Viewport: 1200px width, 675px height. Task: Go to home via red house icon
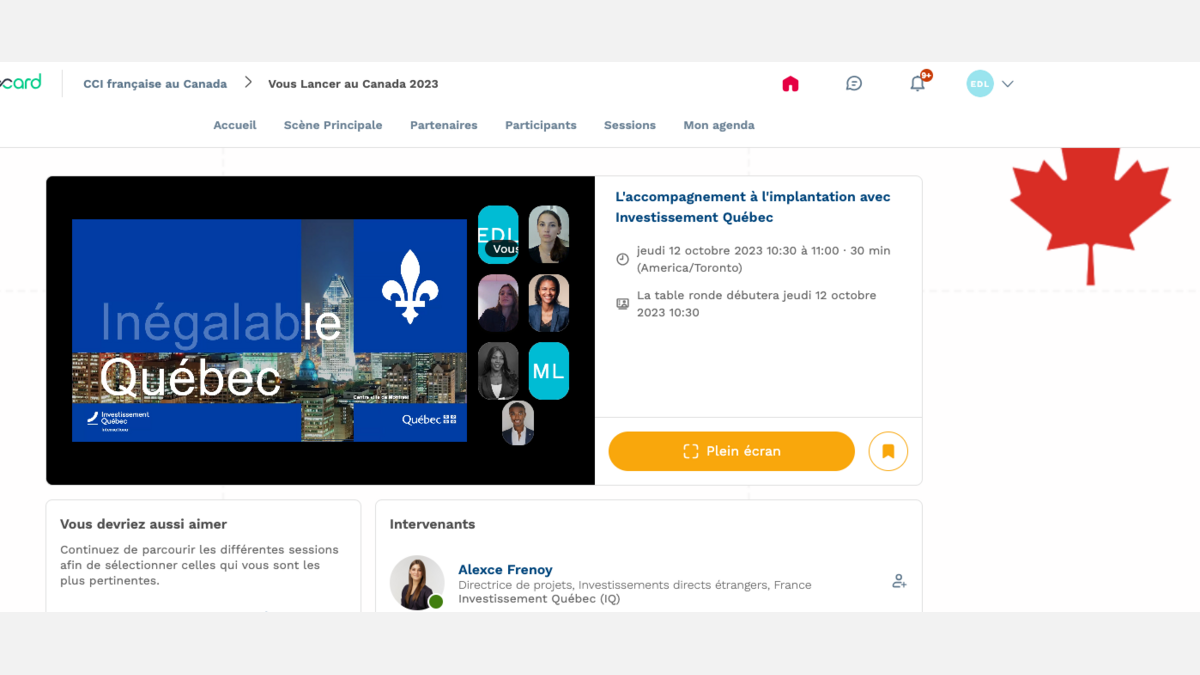pos(790,84)
